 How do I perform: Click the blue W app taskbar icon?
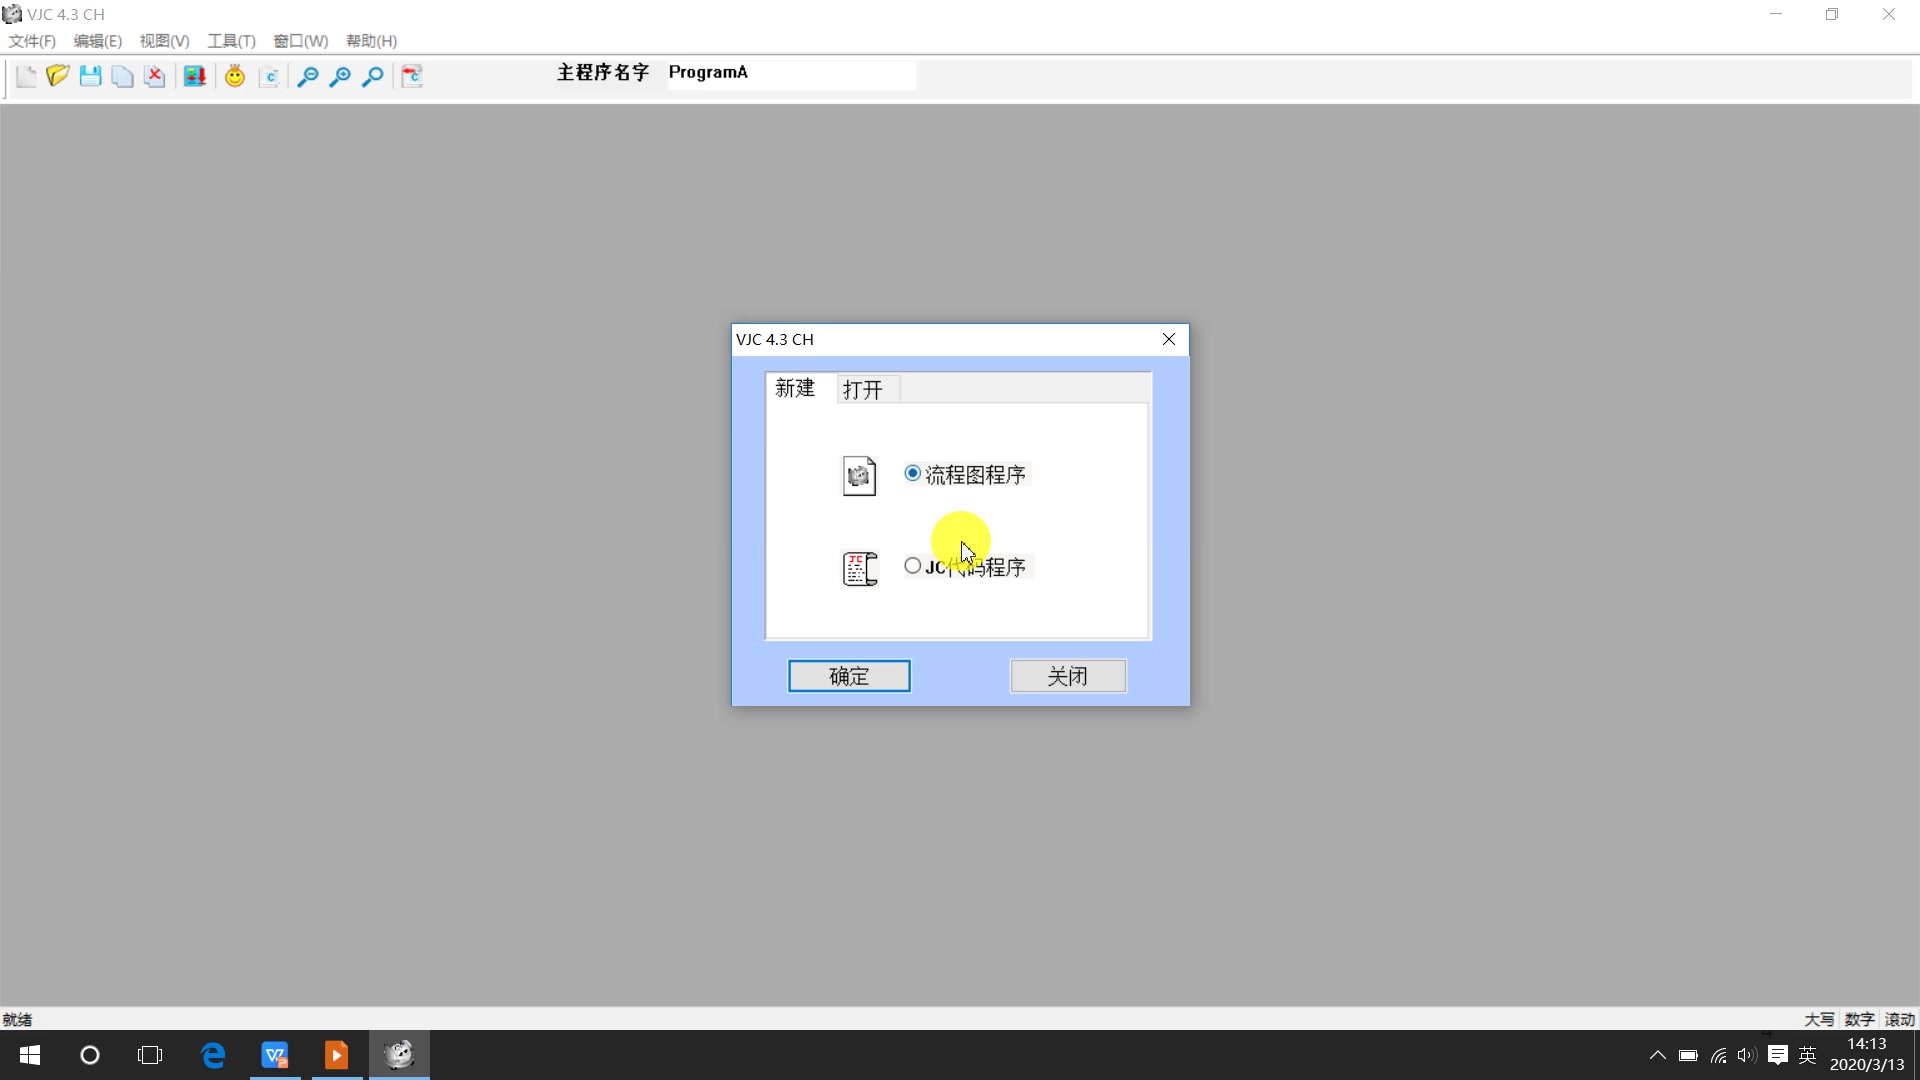tap(275, 1055)
